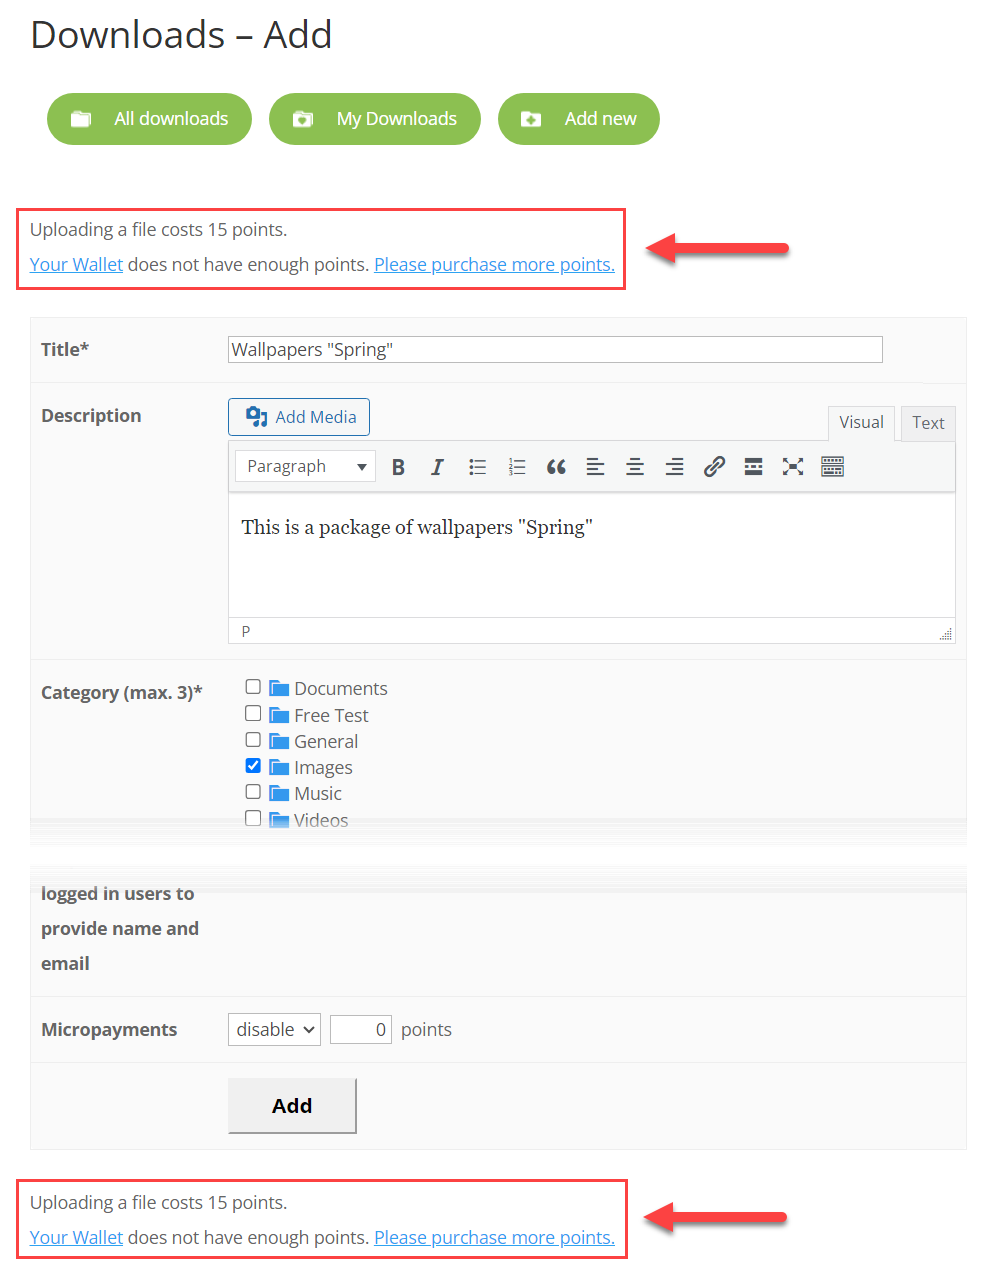Open All downloads
The width and height of the screenshot is (1000, 1270).
tap(149, 119)
